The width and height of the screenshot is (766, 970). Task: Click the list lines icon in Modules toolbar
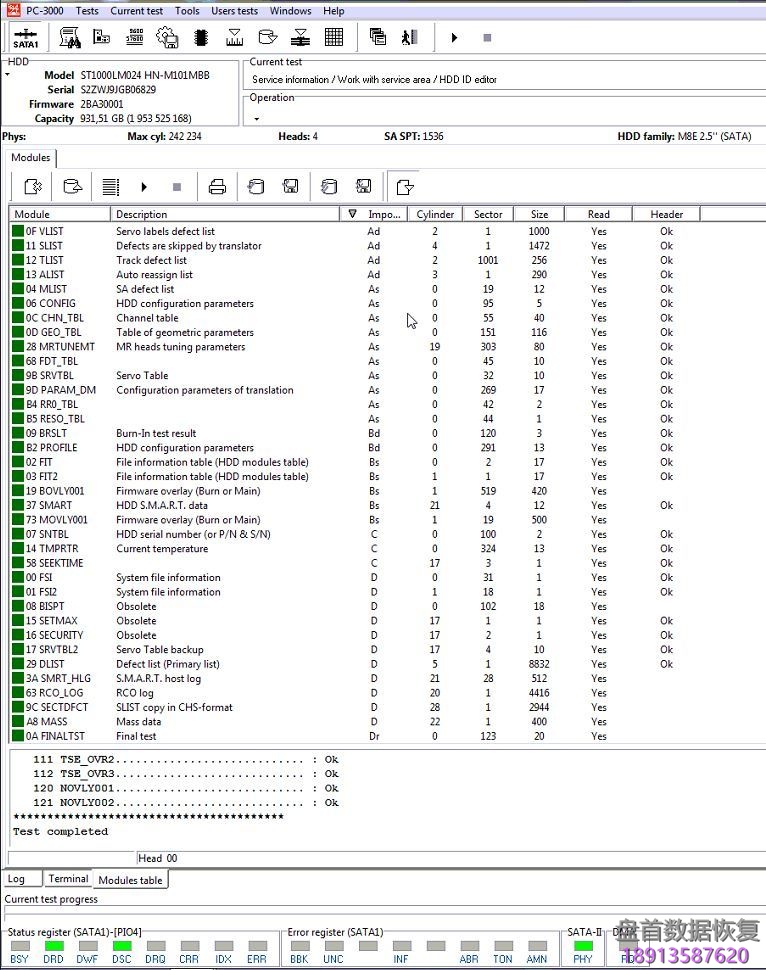pos(111,186)
